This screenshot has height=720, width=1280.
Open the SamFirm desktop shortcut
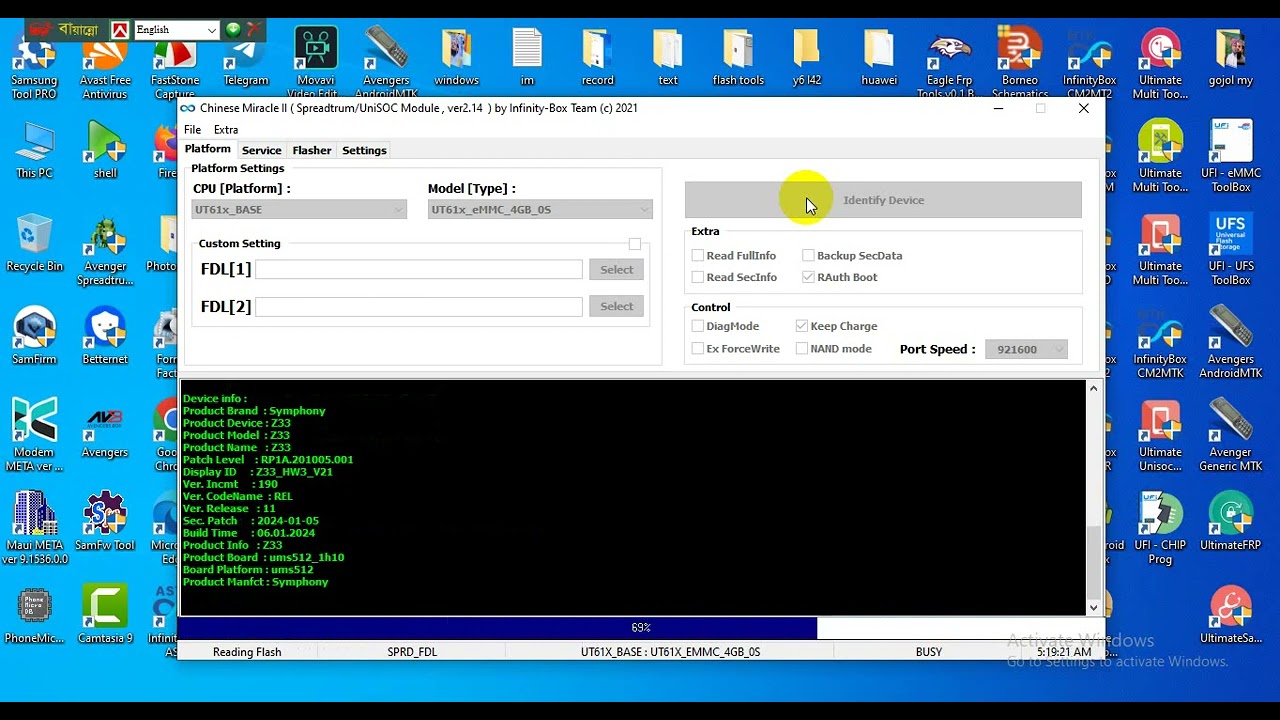tap(34, 336)
